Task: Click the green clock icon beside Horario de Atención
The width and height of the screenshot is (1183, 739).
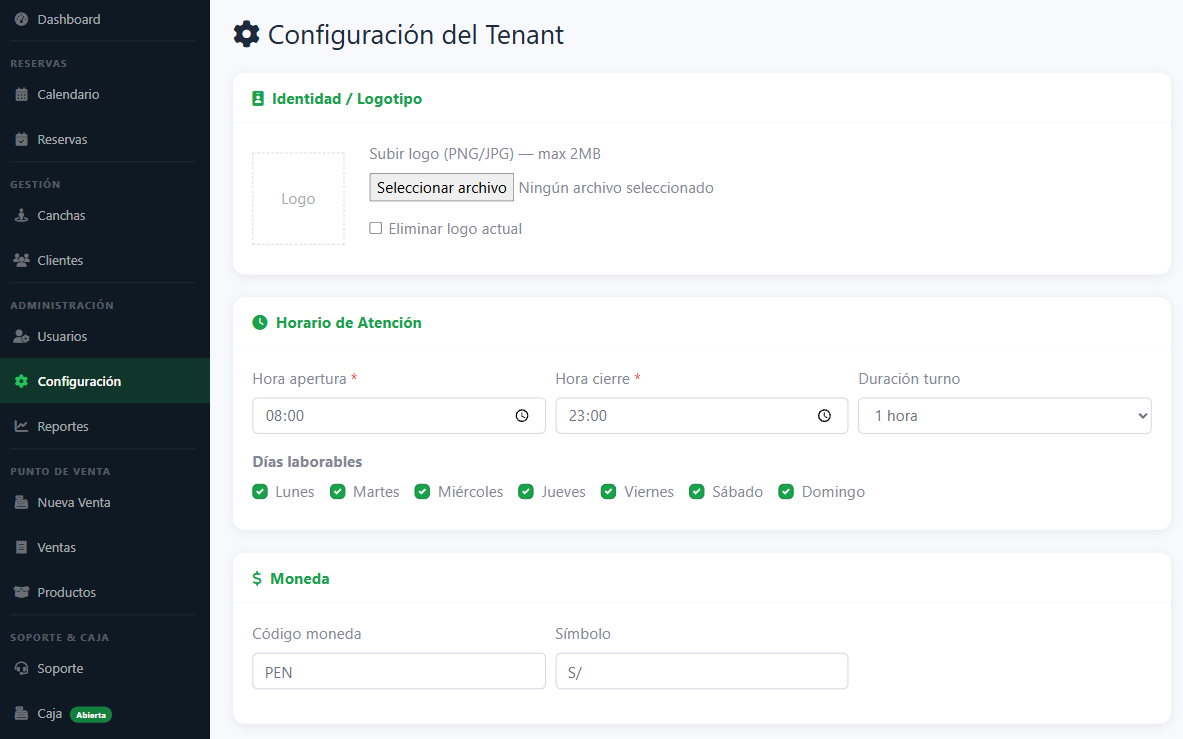Action: click(260, 323)
